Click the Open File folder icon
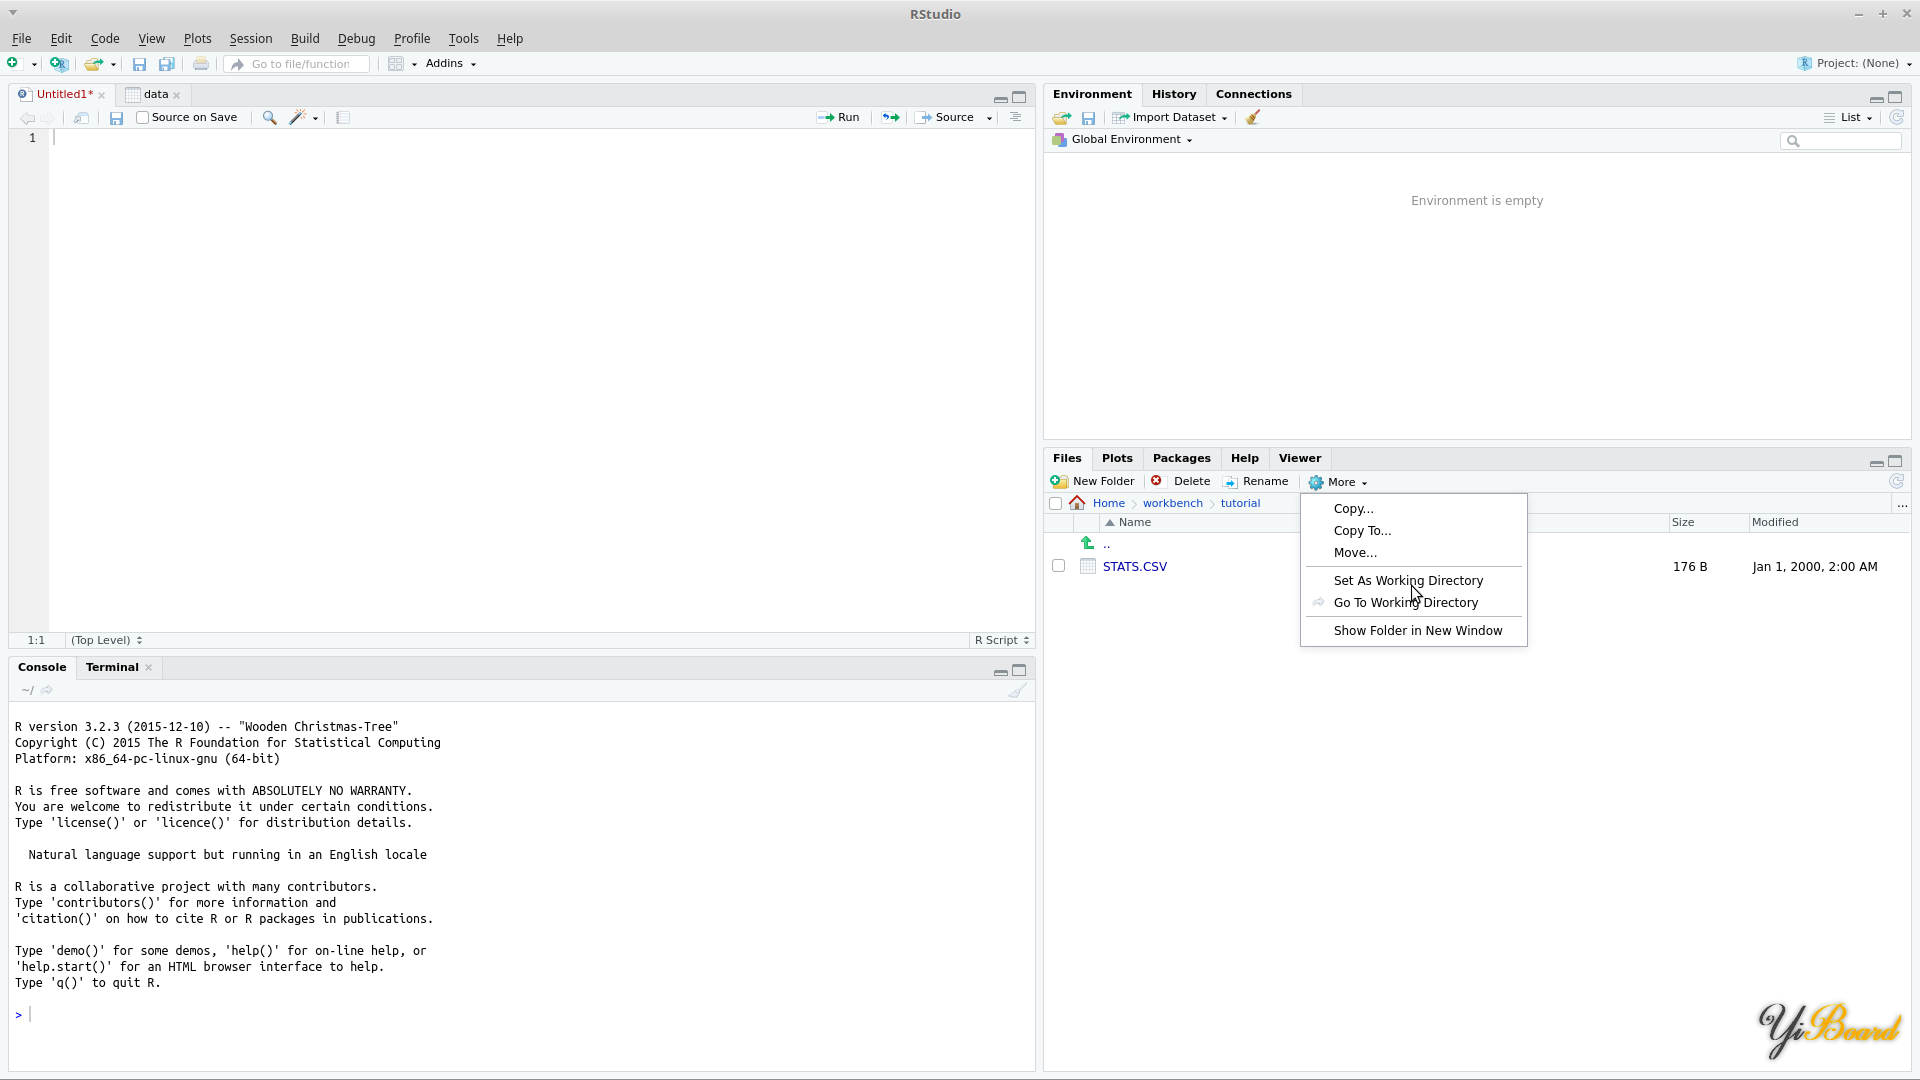This screenshot has width=1920, height=1080. coord(93,64)
